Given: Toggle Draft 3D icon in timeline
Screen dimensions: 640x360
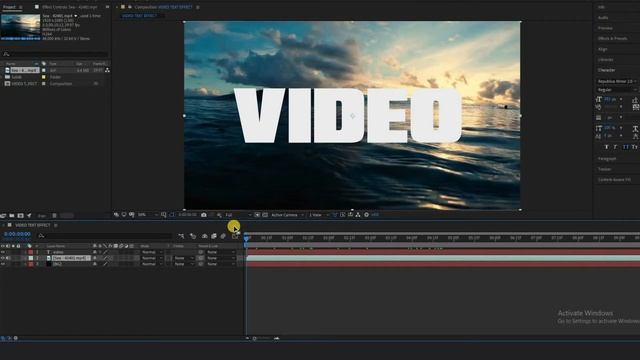Looking at the screenshot, I should coord(193,236).
